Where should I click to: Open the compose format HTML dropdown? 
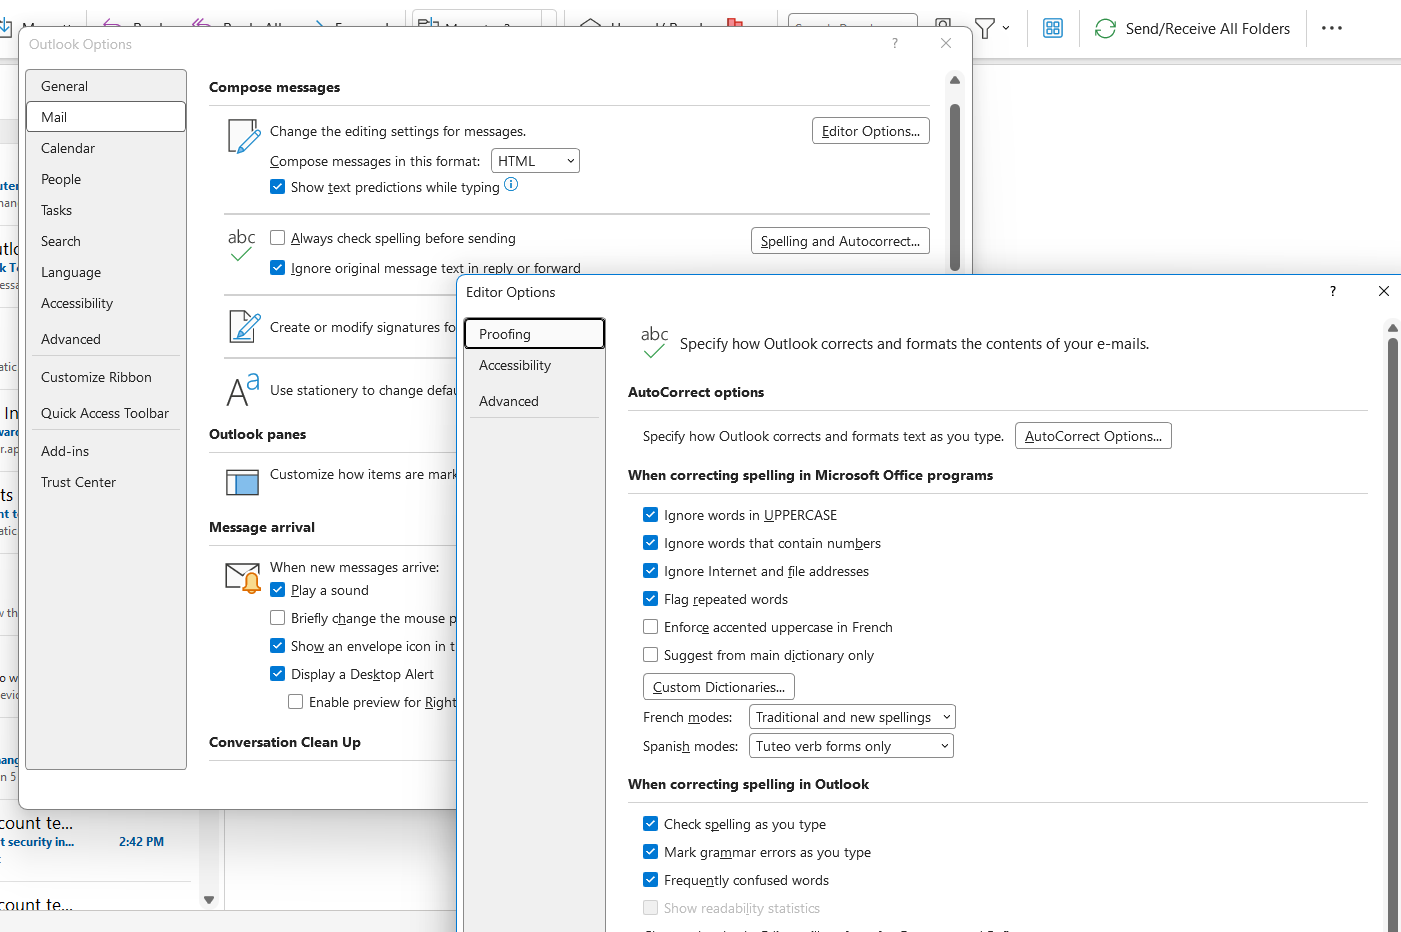tap(536, 161)
